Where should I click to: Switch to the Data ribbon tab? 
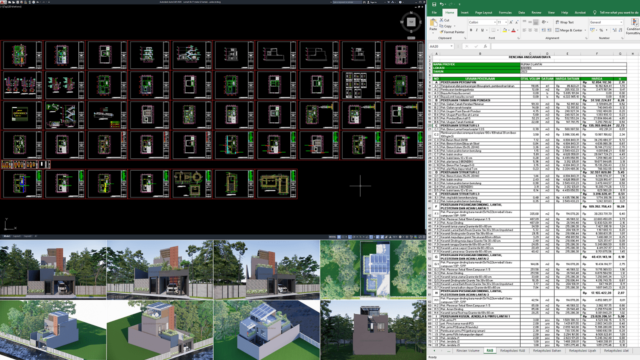(522, 13)
